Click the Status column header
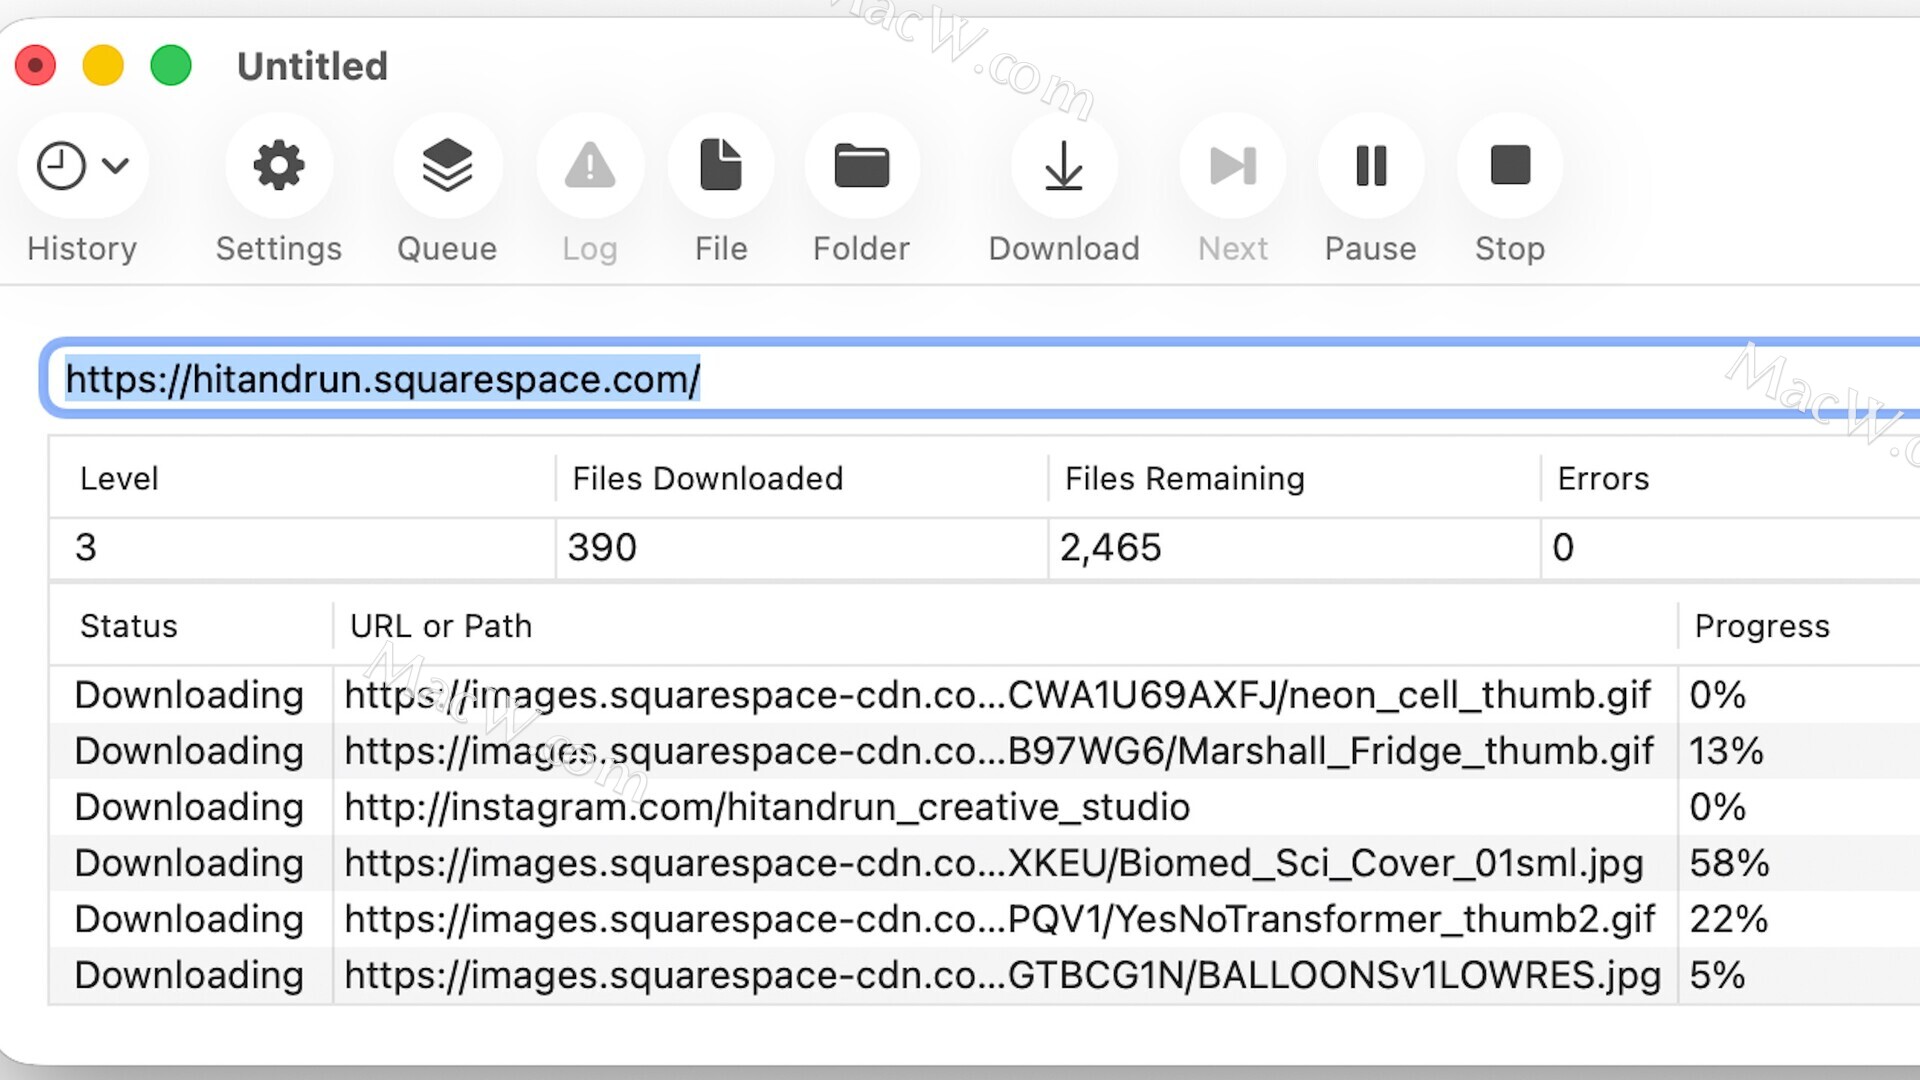Image resolution: width=1920 pixels, height=1080 pixels. tap(129, 626)
